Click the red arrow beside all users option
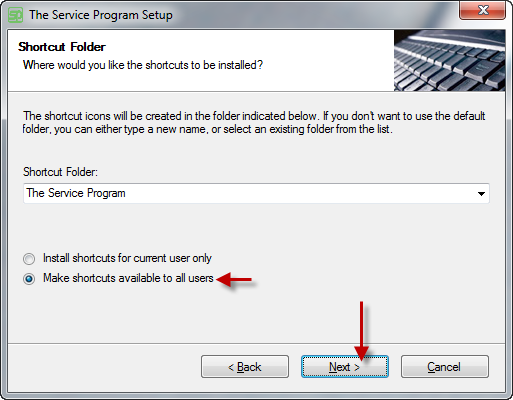513x400 pixels. click(x=234, y=279)
